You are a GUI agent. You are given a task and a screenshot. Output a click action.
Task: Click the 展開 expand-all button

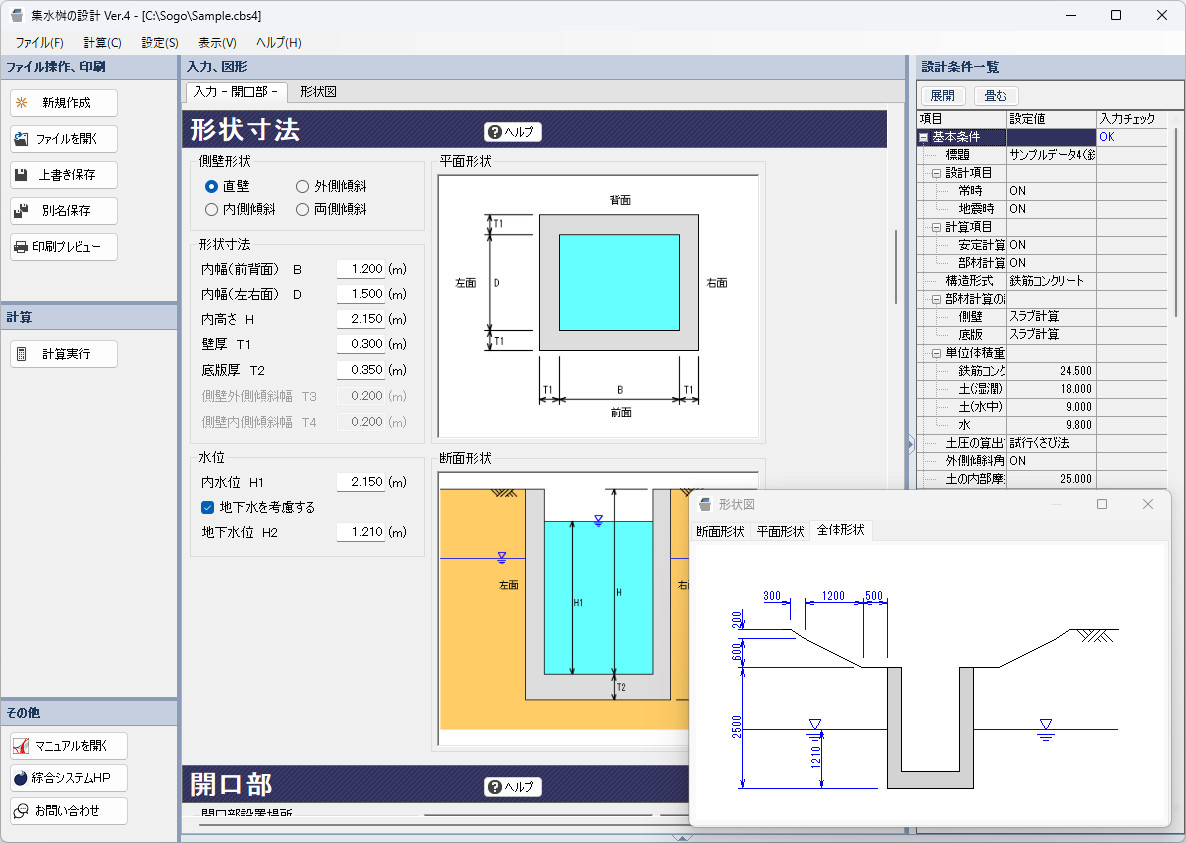pos(942,96)
